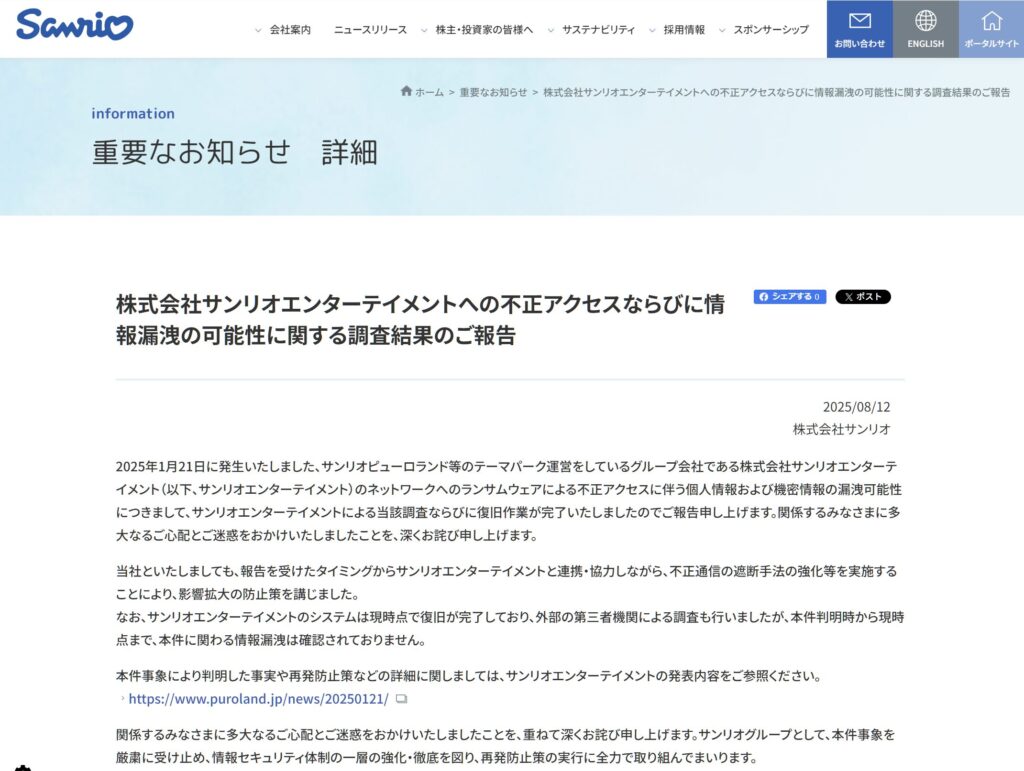Open スポンサーシップ menu item

tap(771, 29)
